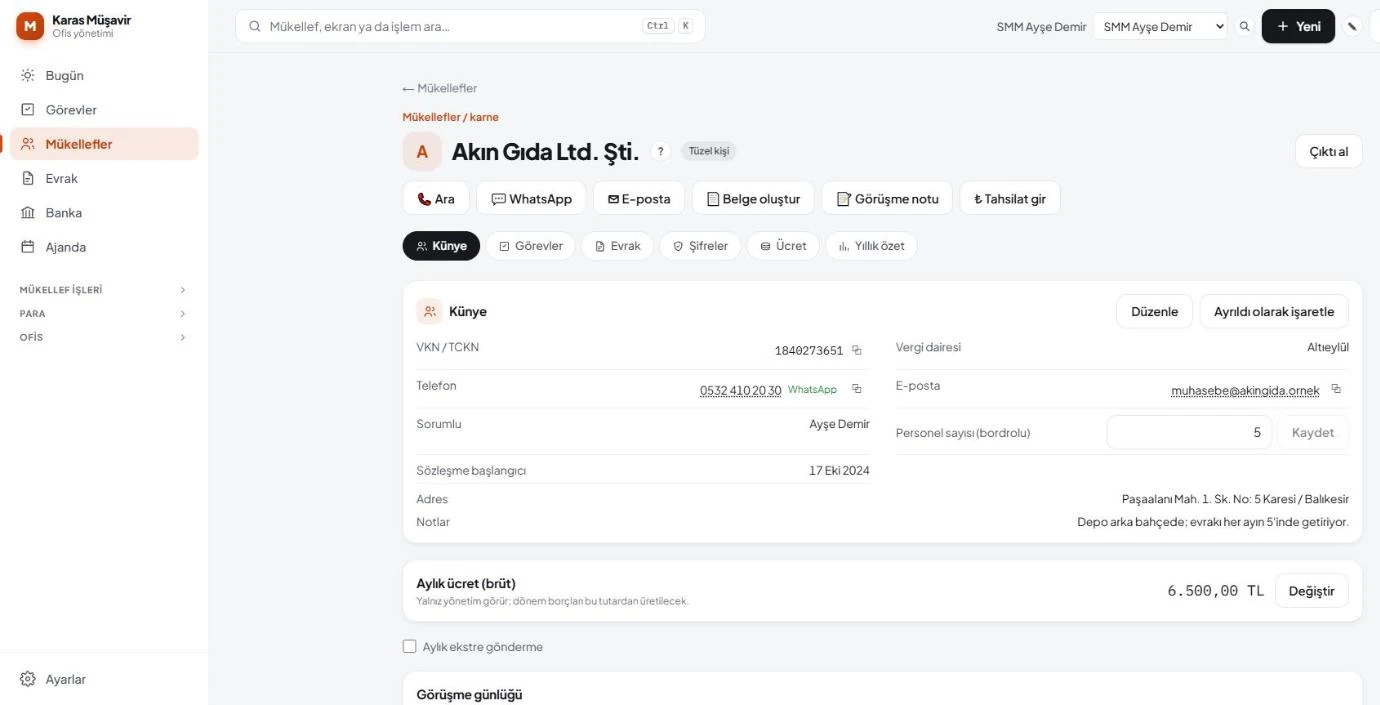Open Görevler in the sidebar
1380x705 pixels.
click(104, 110)
